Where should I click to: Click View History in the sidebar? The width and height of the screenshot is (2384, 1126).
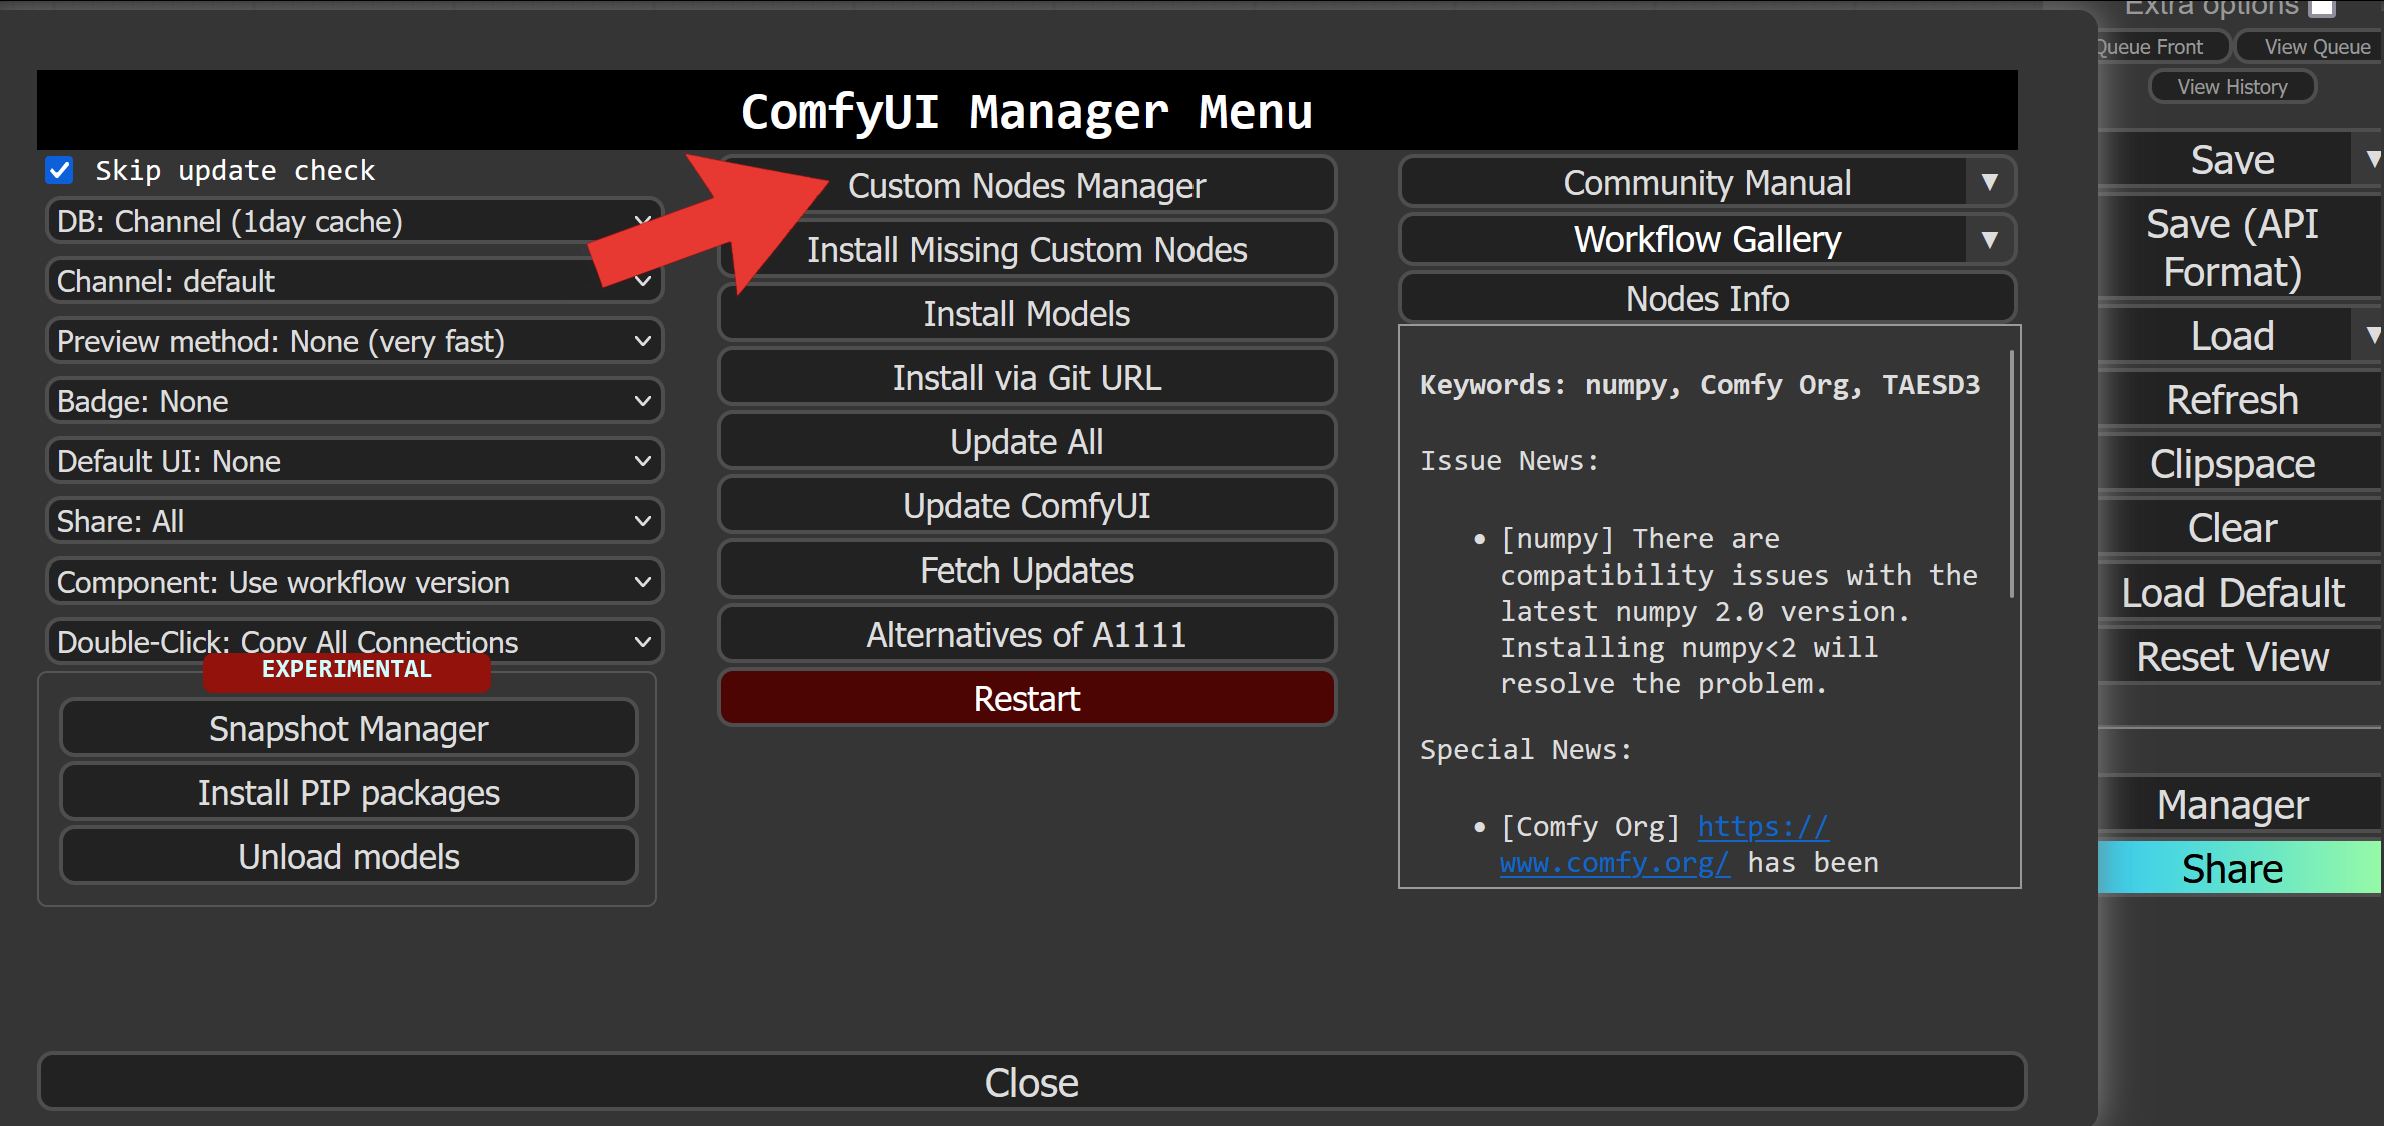pos(2231,86)
